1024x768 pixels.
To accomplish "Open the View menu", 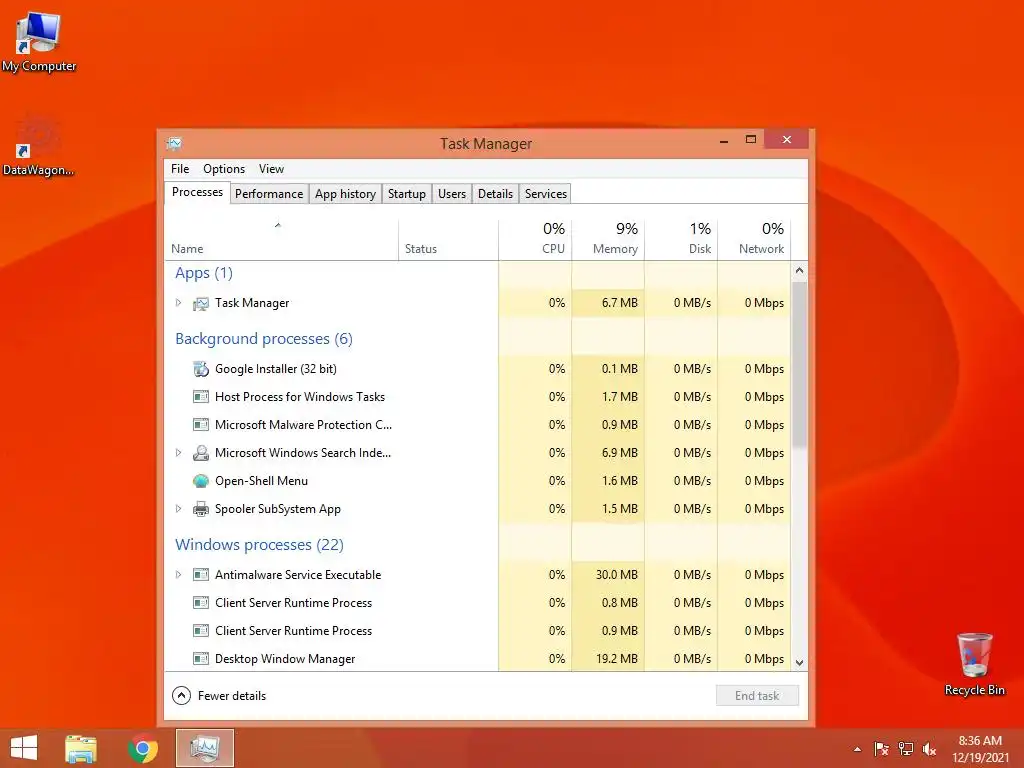I will [271, 169].
